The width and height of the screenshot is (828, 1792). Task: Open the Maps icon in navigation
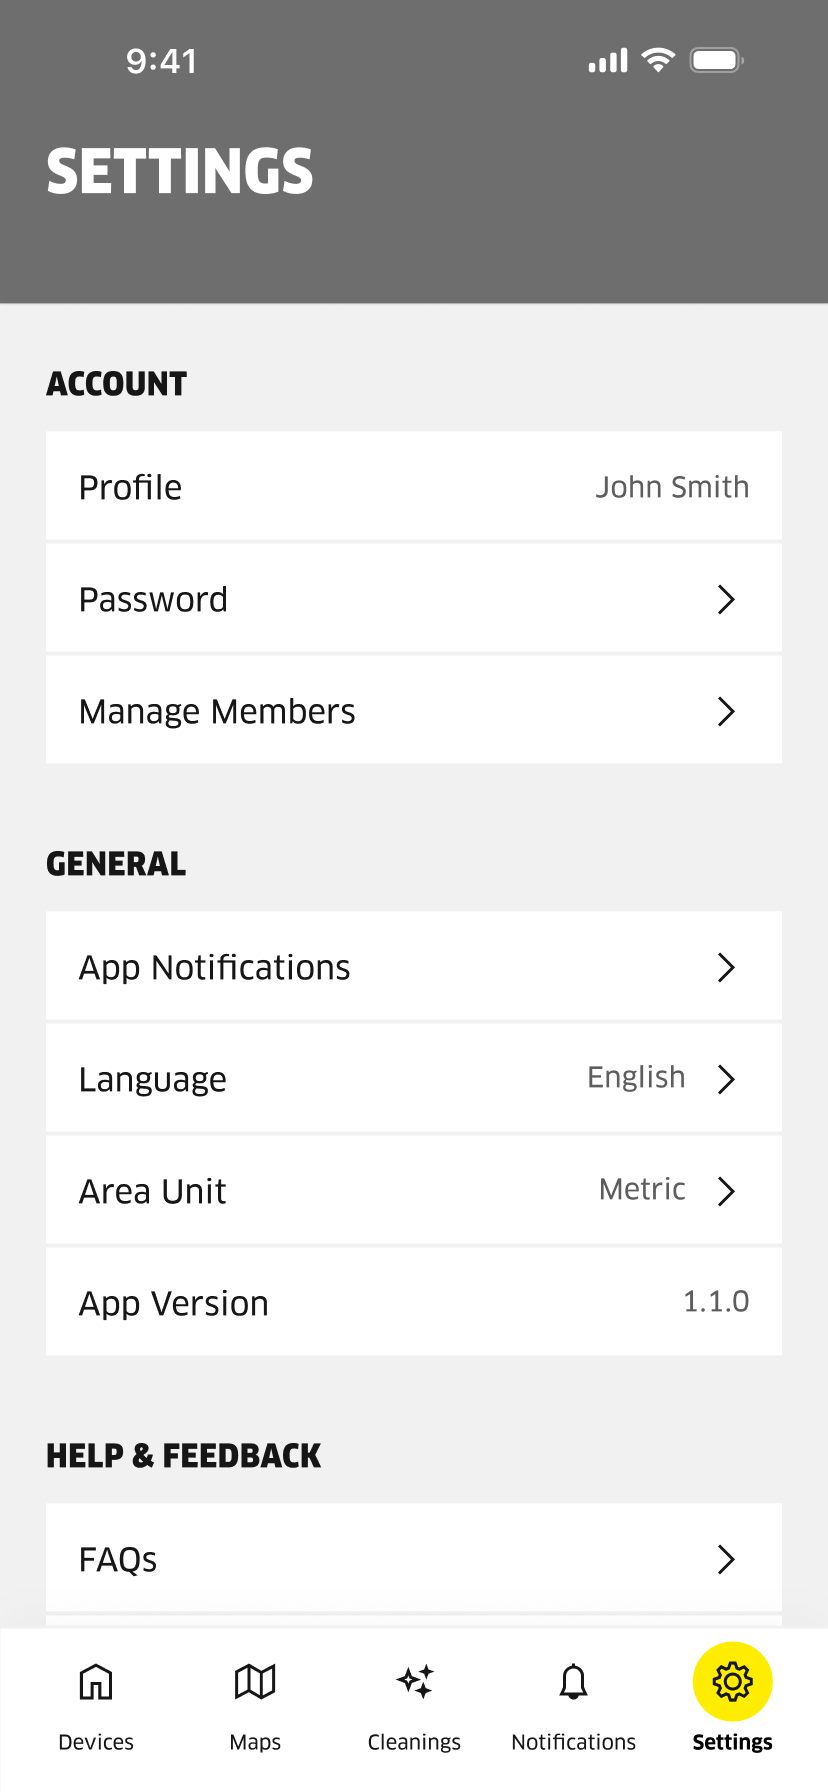point(255,1682)
